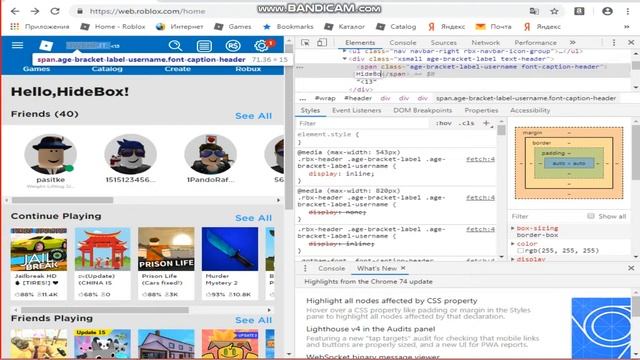Image resolution: width=640 pixels, height=360 pixels.
Task: Open Roblox search magnifier icon
Action: 175,45
